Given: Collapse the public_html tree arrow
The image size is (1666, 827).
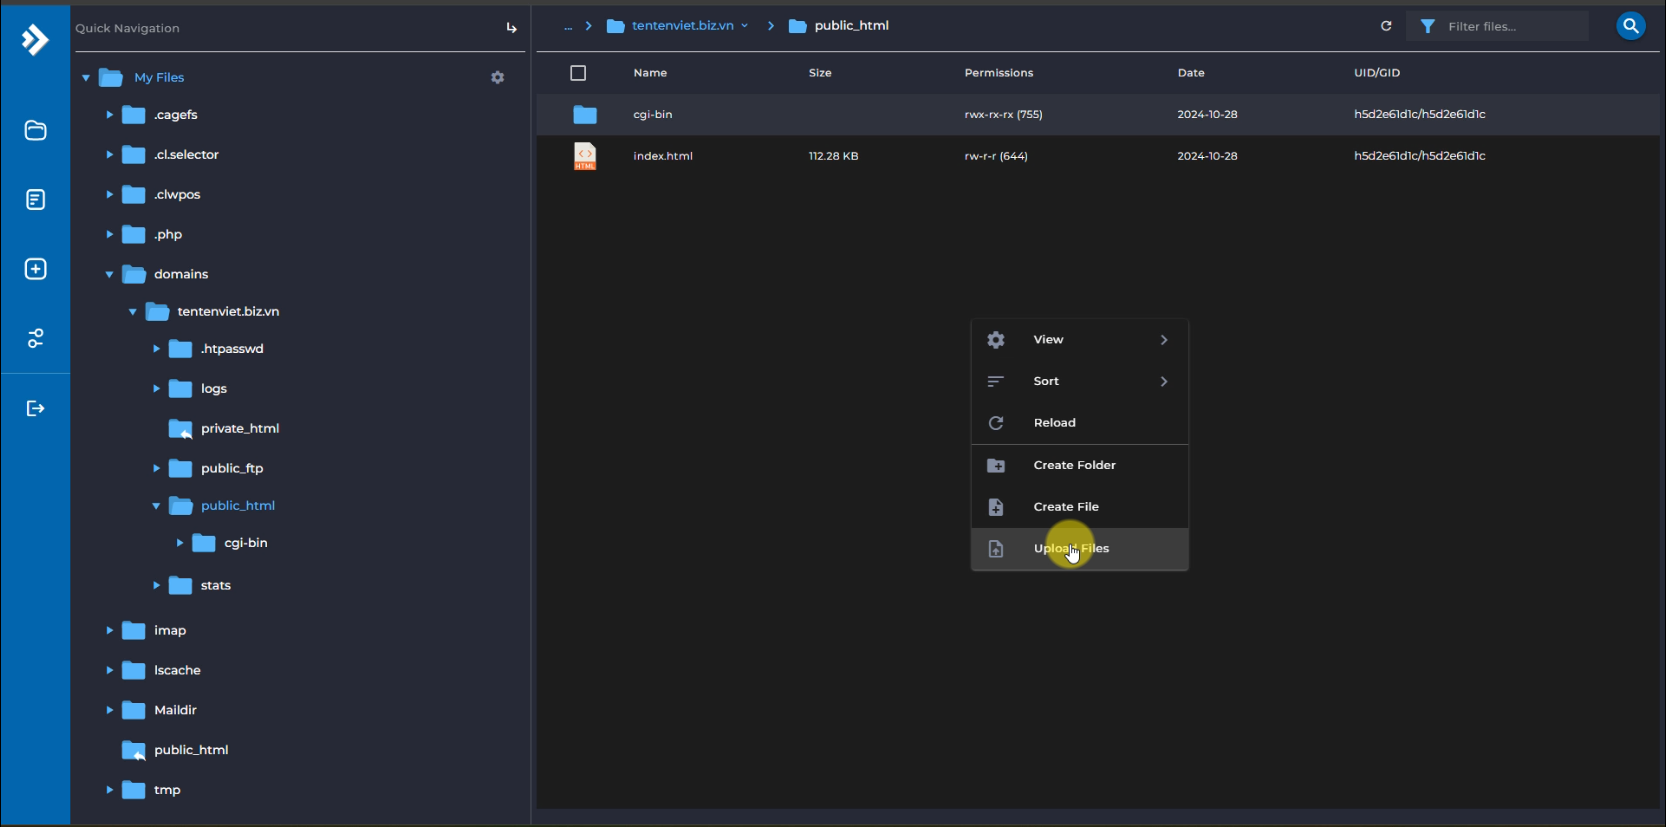Looking at the screenshot, I should 156,506.
